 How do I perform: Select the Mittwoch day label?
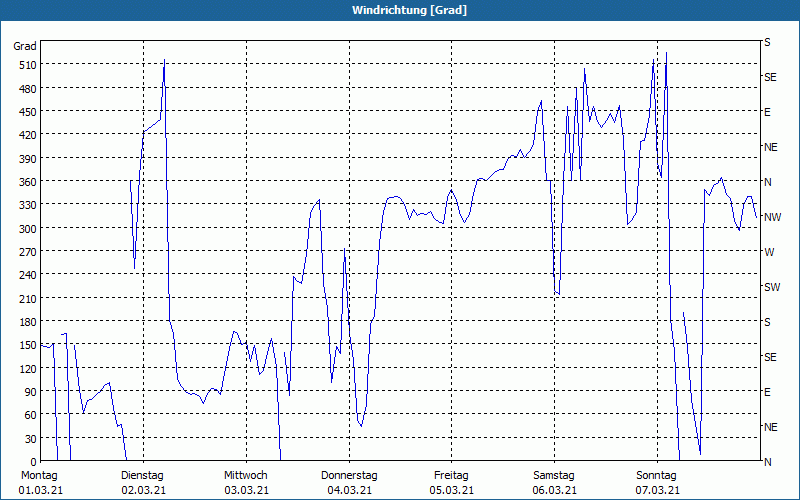(245, 476)
